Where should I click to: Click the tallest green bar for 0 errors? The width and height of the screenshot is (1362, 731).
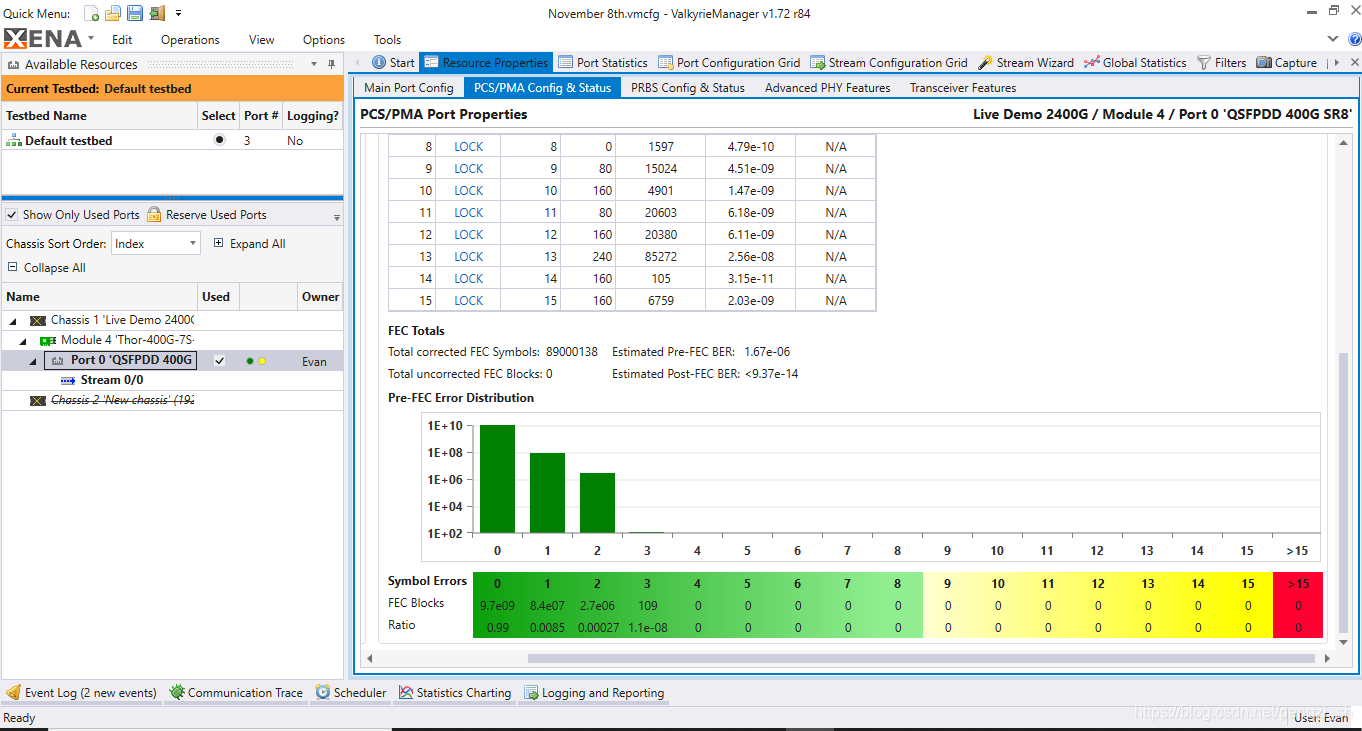[x=497, y=479]
